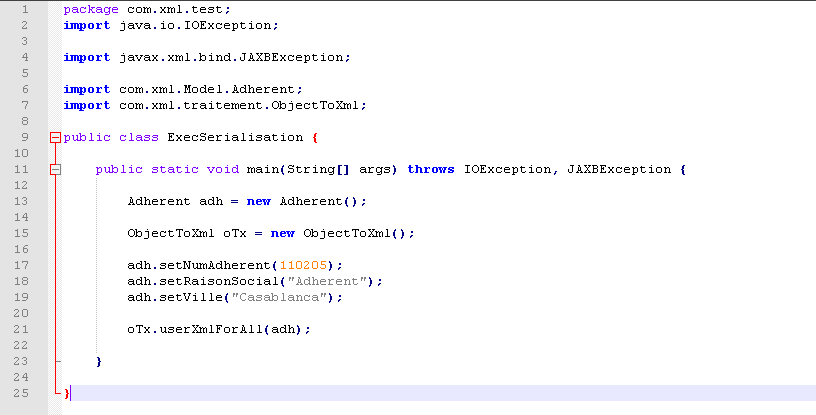The height and width of the screenshot is (415, 816).
Task: Collapse the ExecSerialisation class fold marker
Action: pos(55,137)
